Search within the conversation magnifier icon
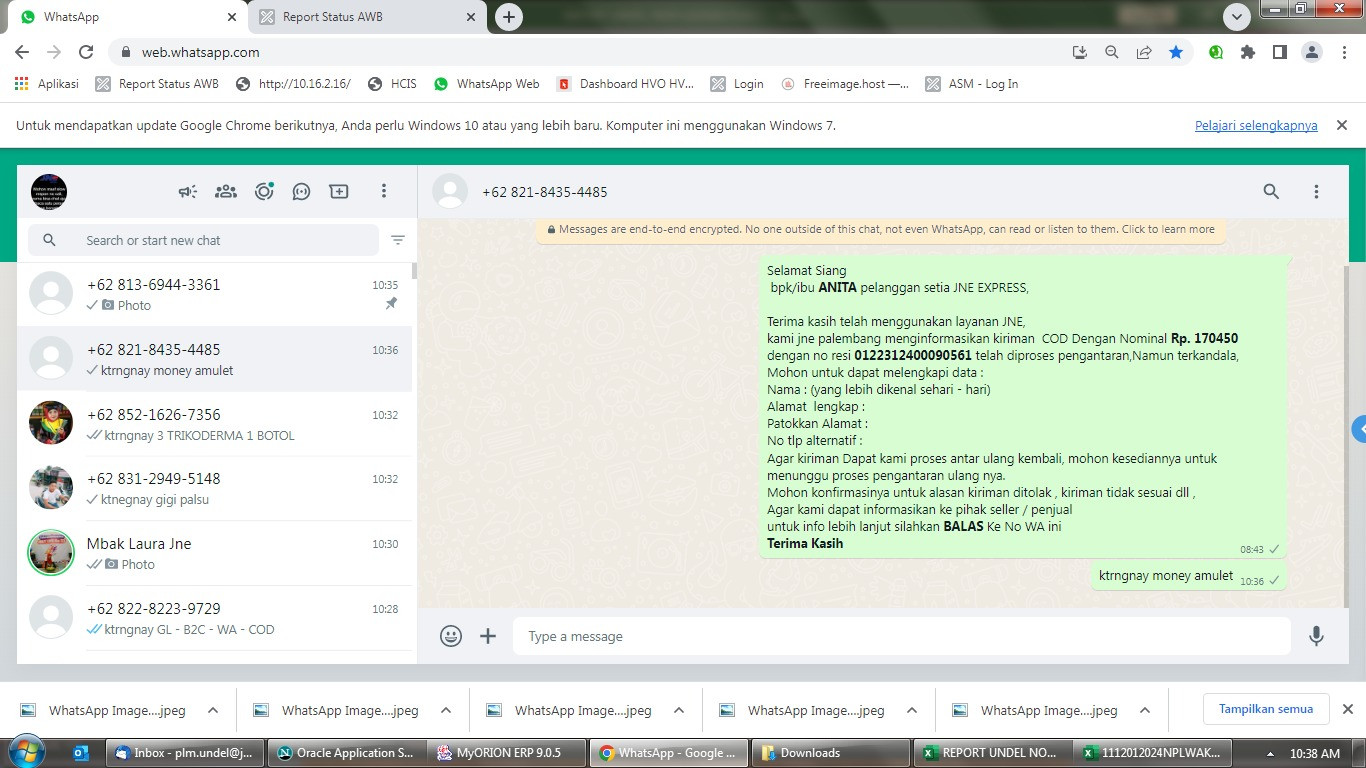 click(x=1271, y=191)
